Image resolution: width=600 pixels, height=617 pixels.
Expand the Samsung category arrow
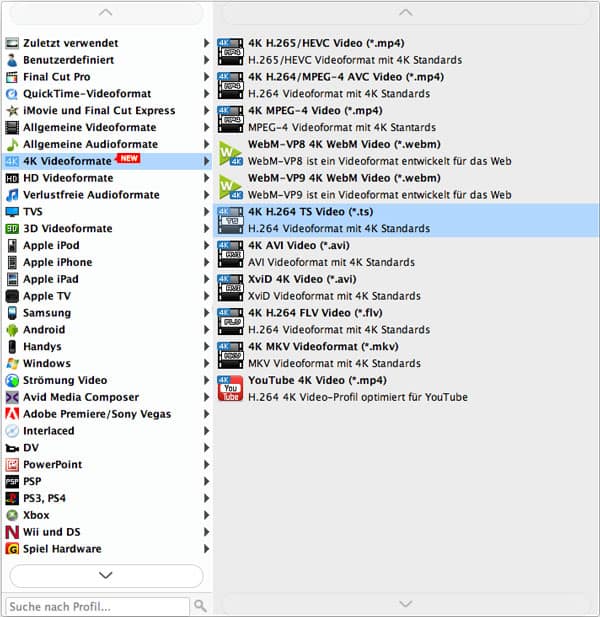click(207, 313)
